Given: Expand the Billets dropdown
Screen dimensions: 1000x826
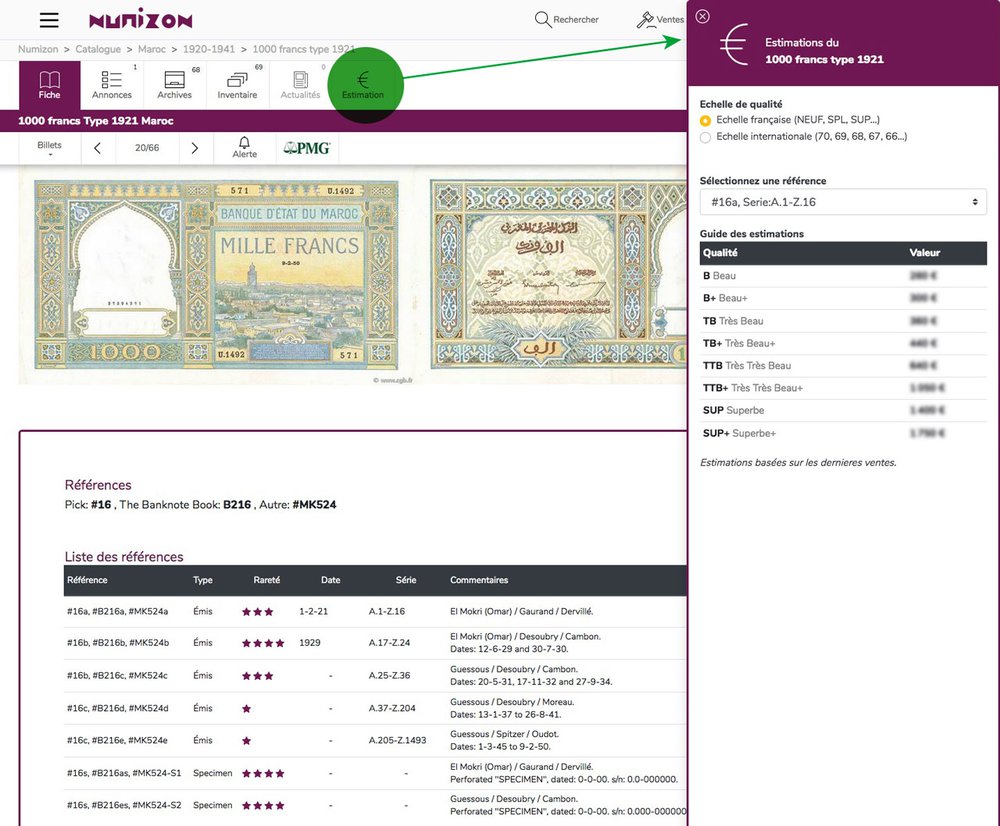Looking at the screenshot, I should pyautogui.click(x=49, y=148).
